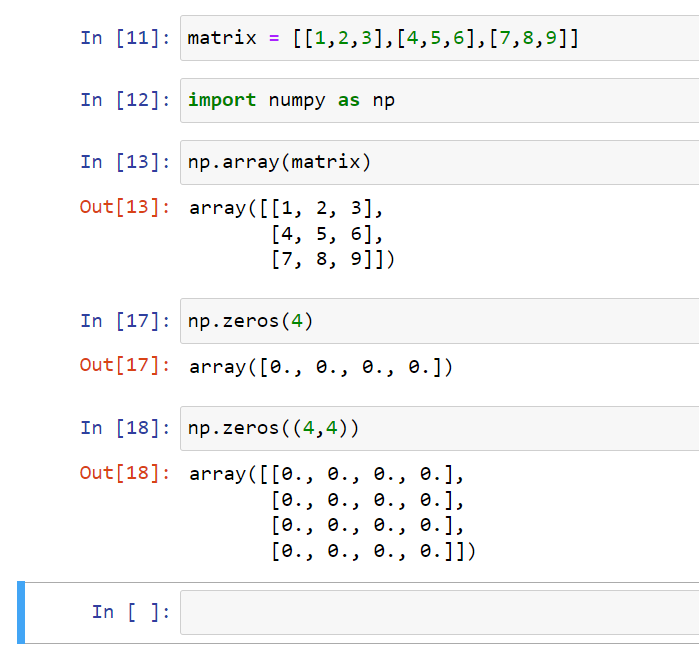Click the Out[13] first row 'array([[1, 2, 3],'
The height and width of the screenshot is (665, 699).
(x=286, y=208)
